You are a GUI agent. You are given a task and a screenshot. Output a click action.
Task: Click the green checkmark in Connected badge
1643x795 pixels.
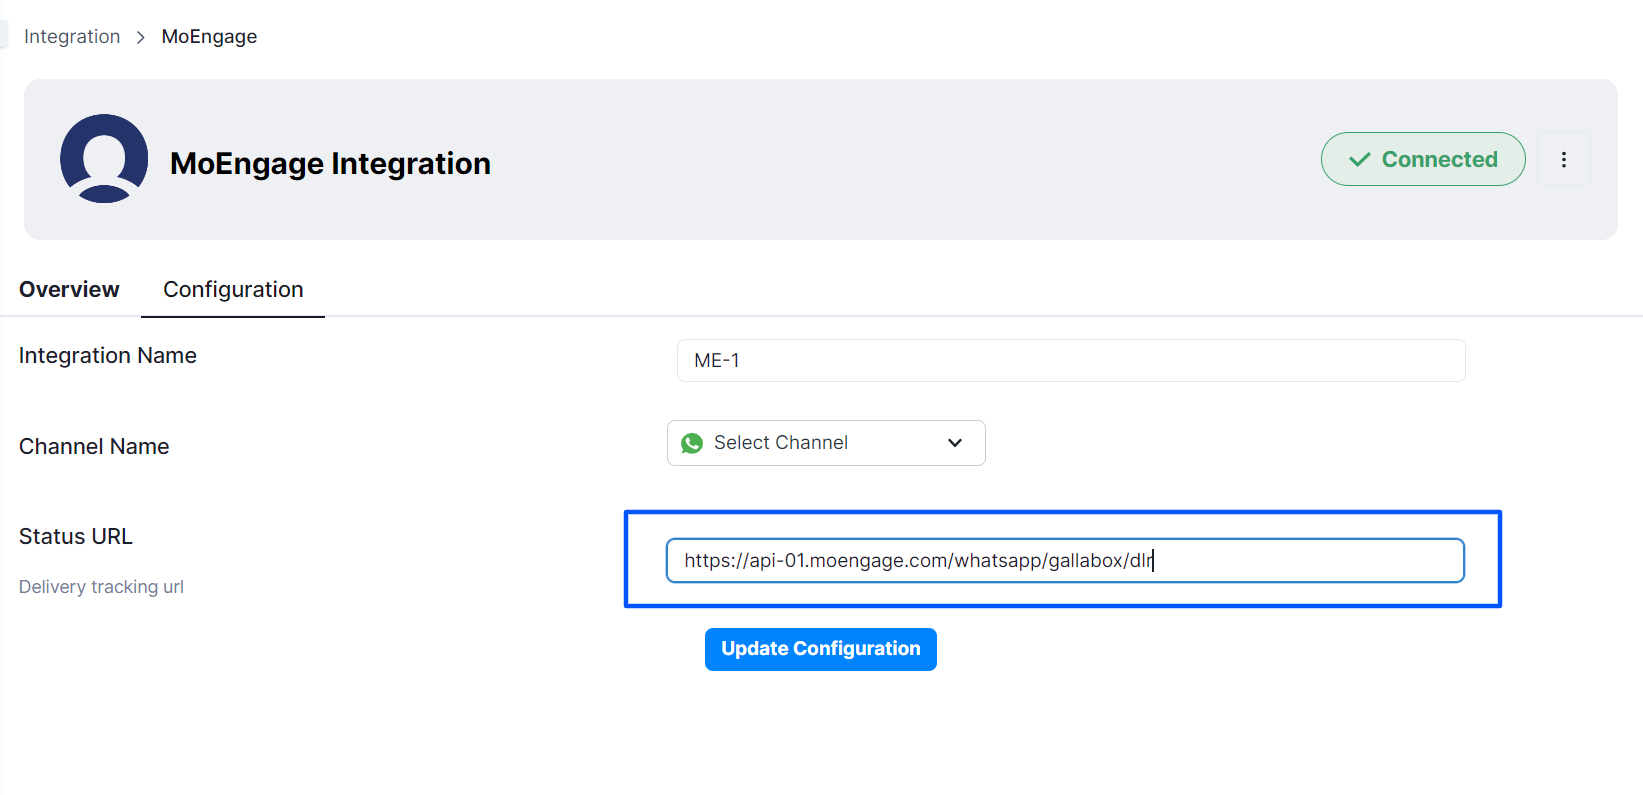pyautogui.click(x=1359, y=160)
